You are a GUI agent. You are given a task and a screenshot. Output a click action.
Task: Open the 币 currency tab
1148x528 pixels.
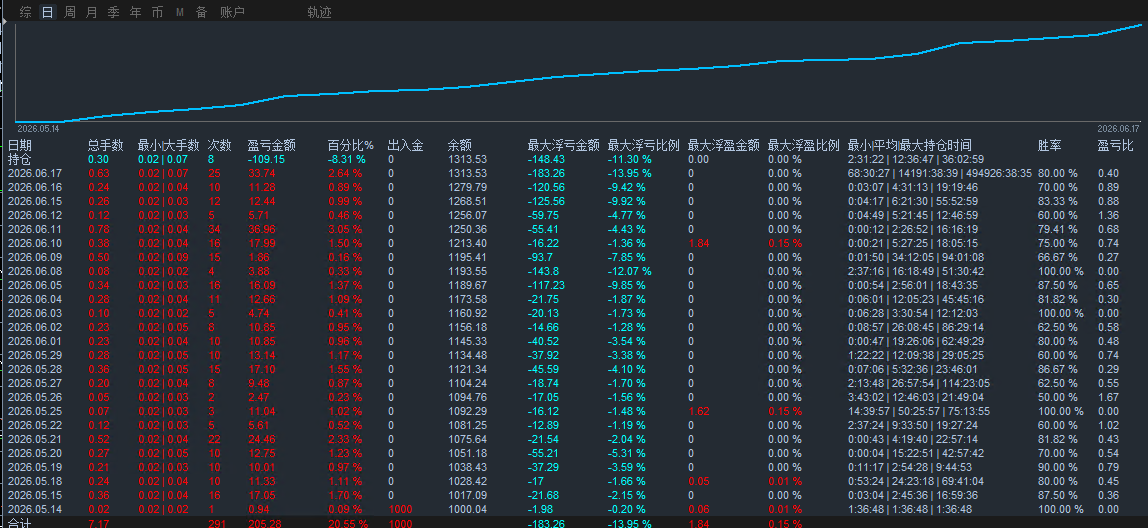point(157,12)
